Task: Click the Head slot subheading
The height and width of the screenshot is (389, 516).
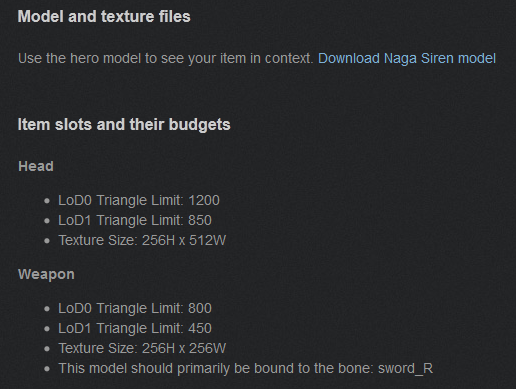Action: pyautogui.click(x=36, y=166)
